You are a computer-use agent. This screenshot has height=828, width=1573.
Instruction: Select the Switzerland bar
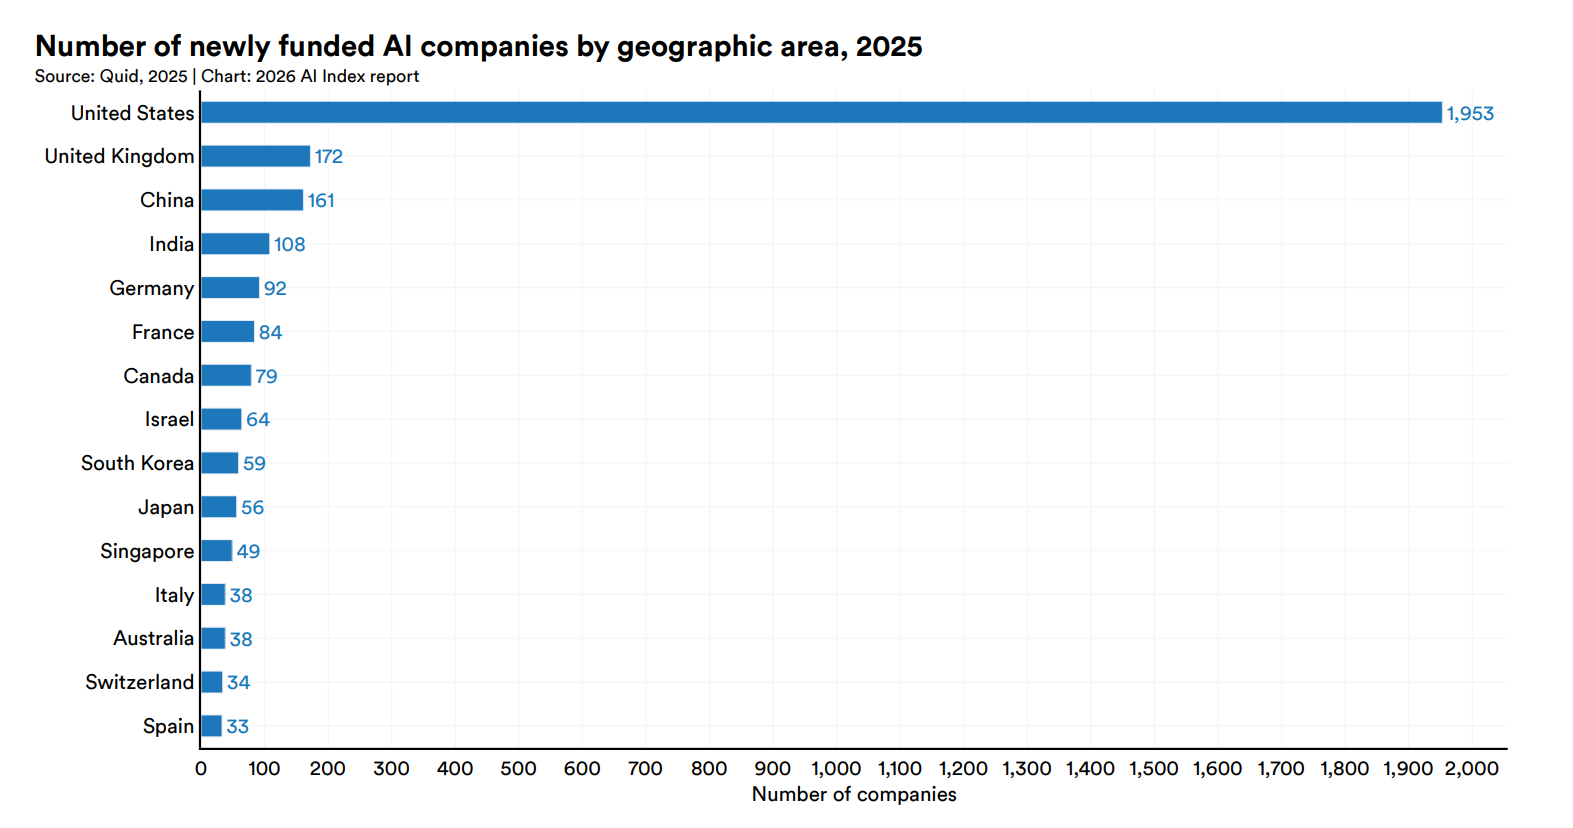click(211, 682)
